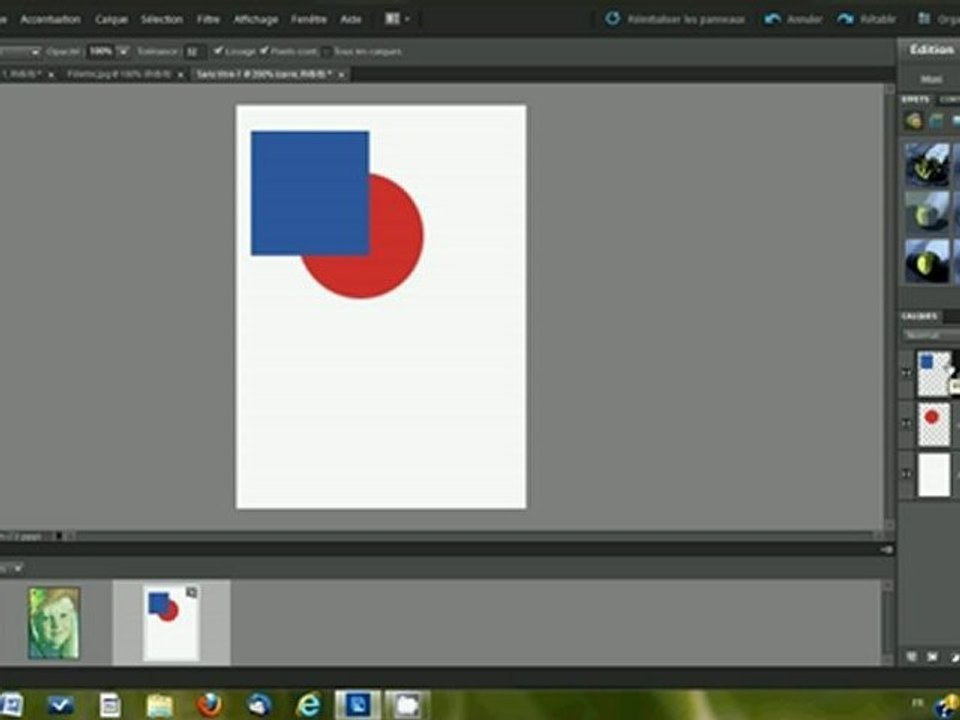Select the second effect thumbnail in Effets
This screenshot has height=720, width=960.
tap(927, 212)
